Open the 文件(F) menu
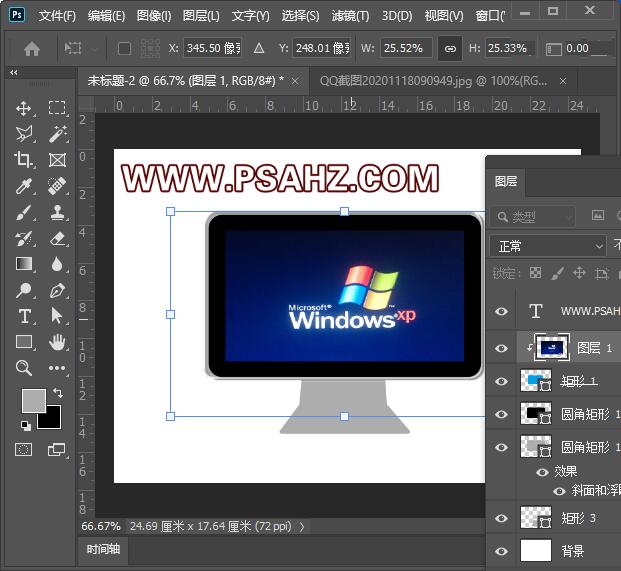Screen dimensions: 621x571 (x=57, y=16)
